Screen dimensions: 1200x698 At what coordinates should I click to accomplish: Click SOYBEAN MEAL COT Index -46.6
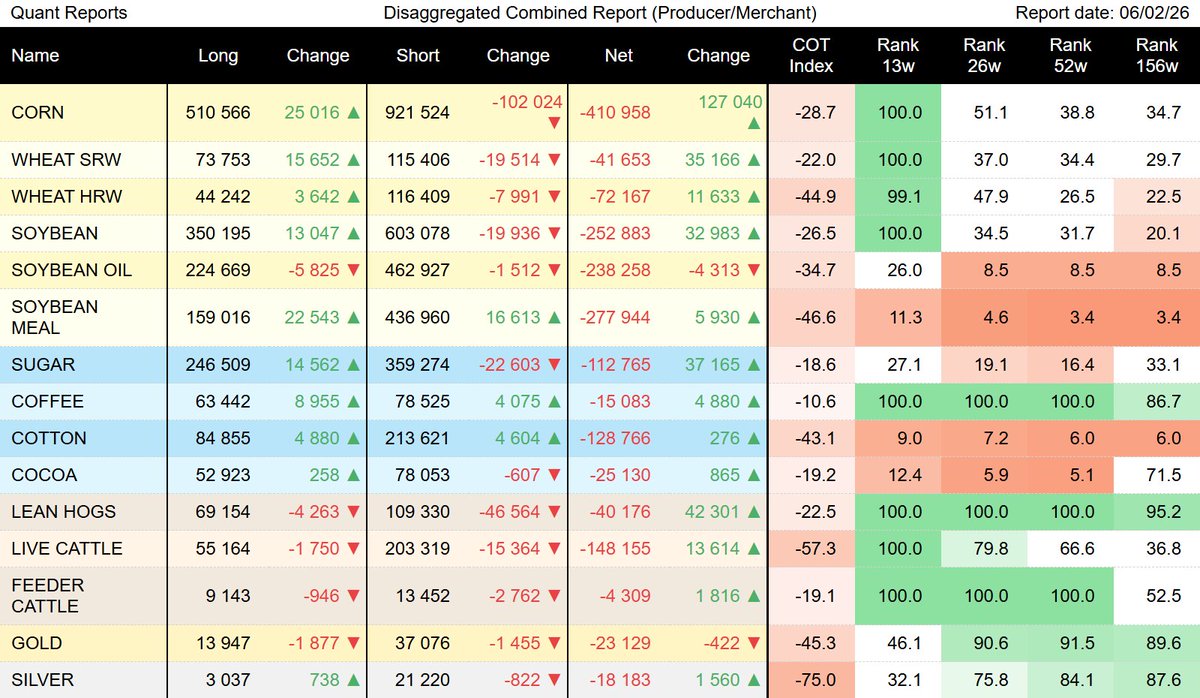[814, 318]
